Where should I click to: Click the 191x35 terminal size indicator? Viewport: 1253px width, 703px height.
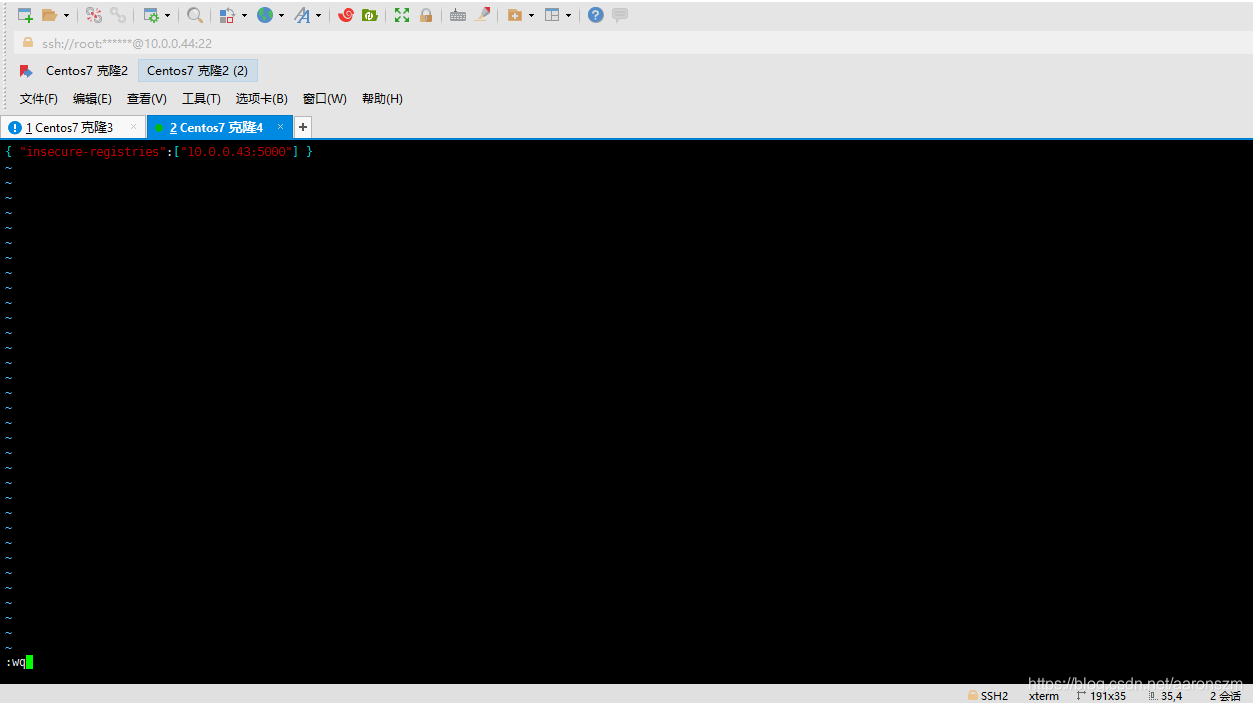pos(1101,695)
